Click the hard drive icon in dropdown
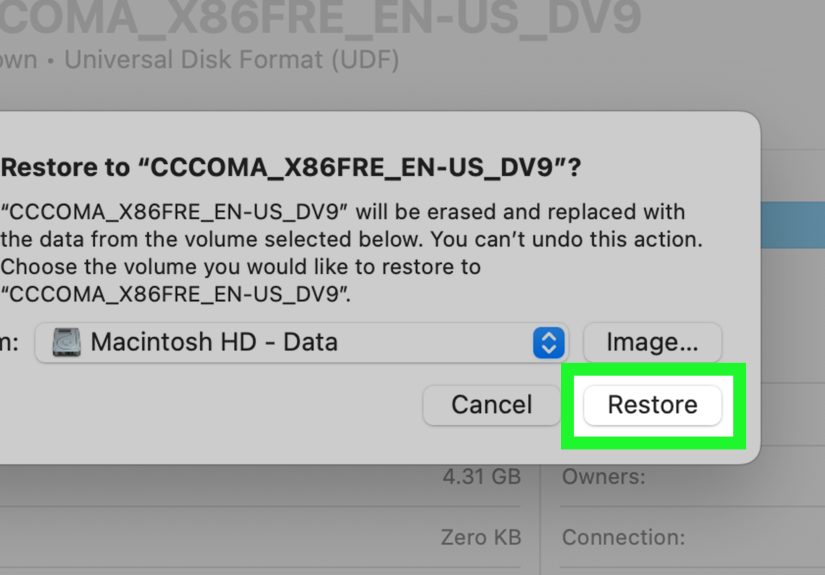The height and width of the screenshot is (575, 825). 67,343
